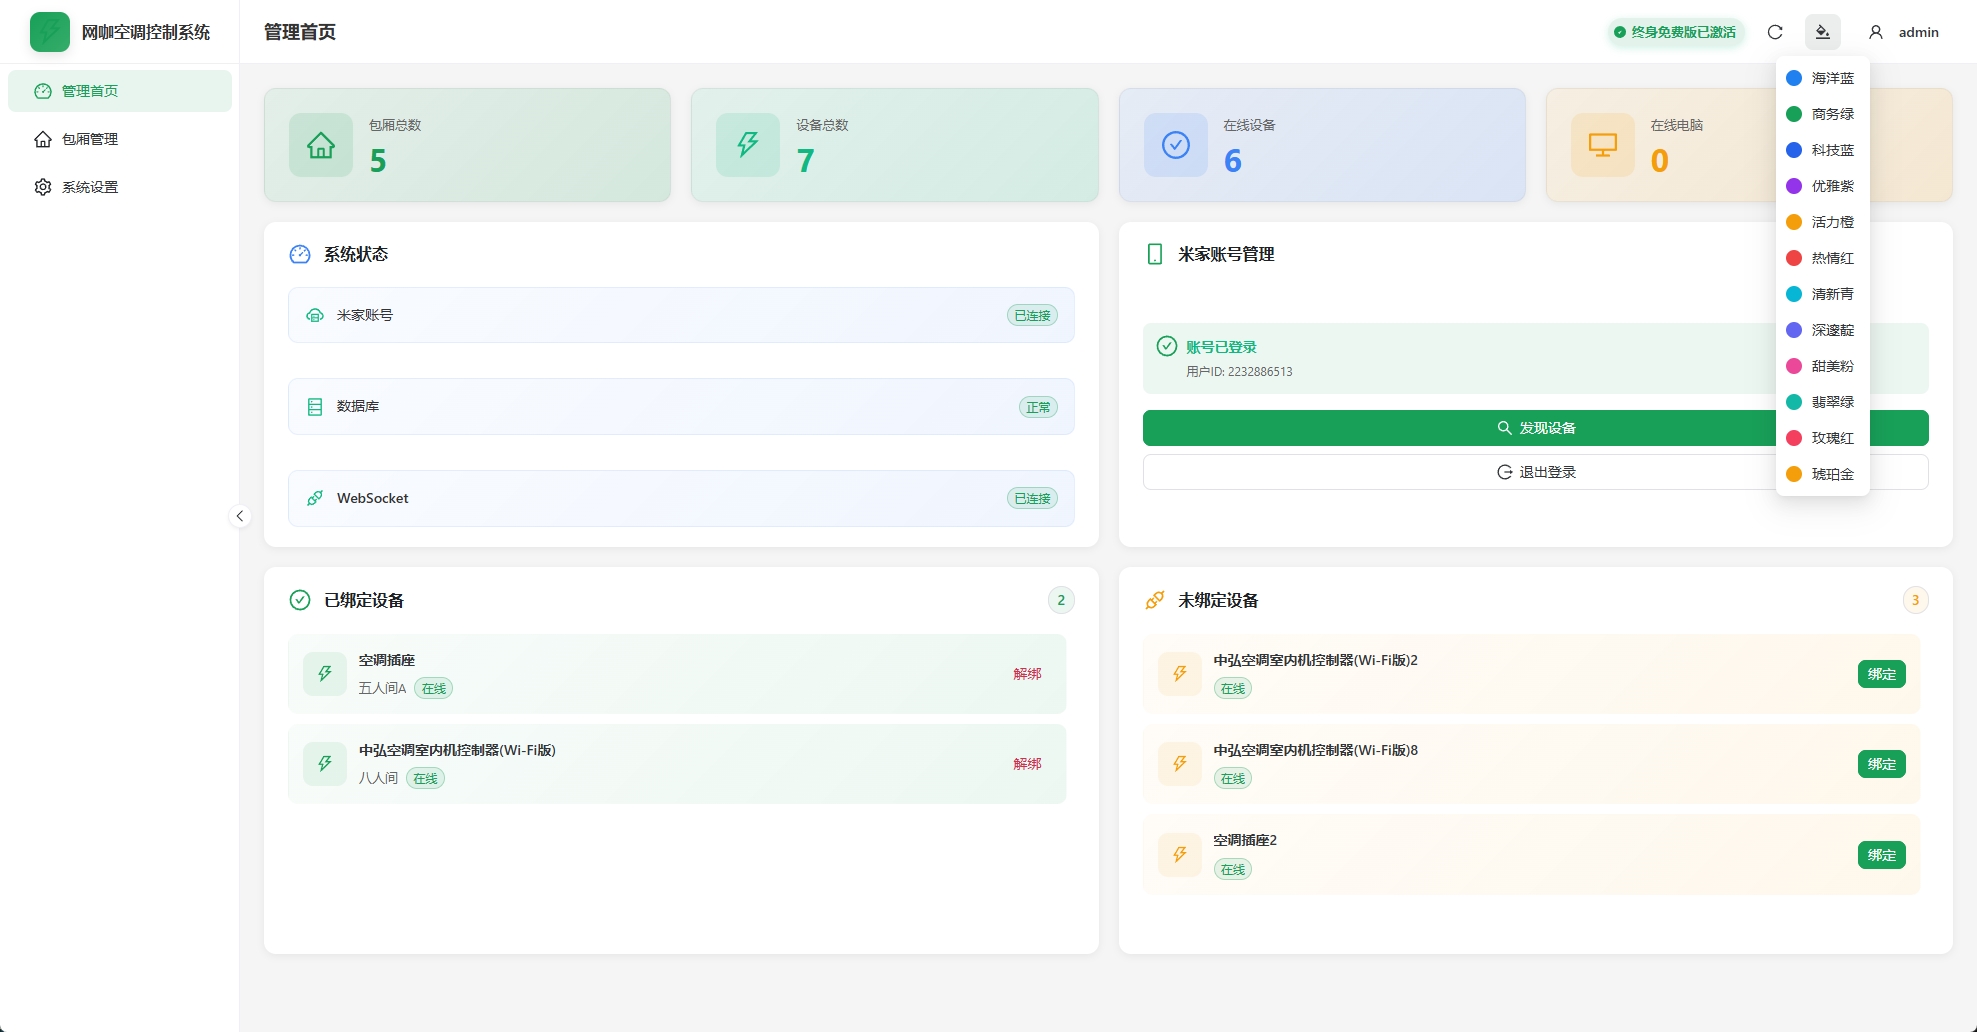1977x1032 pixels.
Task: Select the 海洋蓝 theme color
Action: coord(1822,78)
